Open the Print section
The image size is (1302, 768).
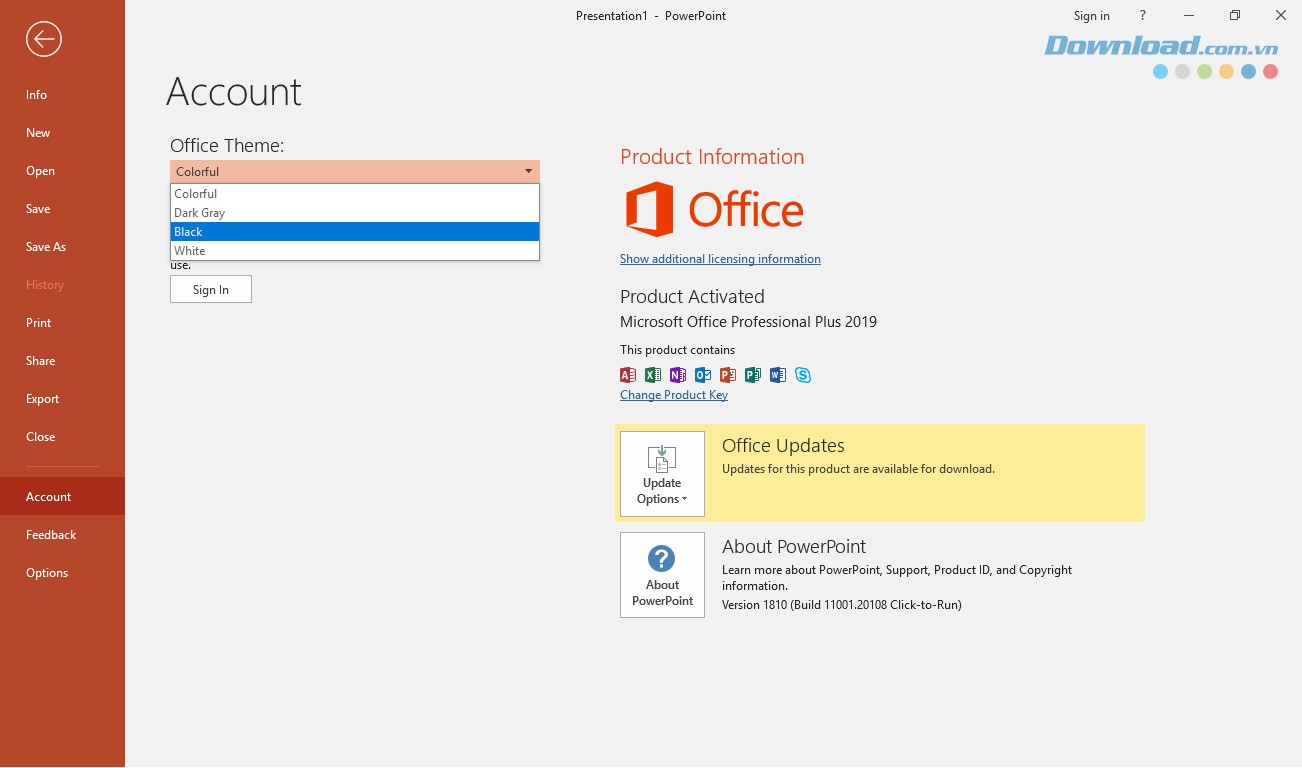(38, 322)
